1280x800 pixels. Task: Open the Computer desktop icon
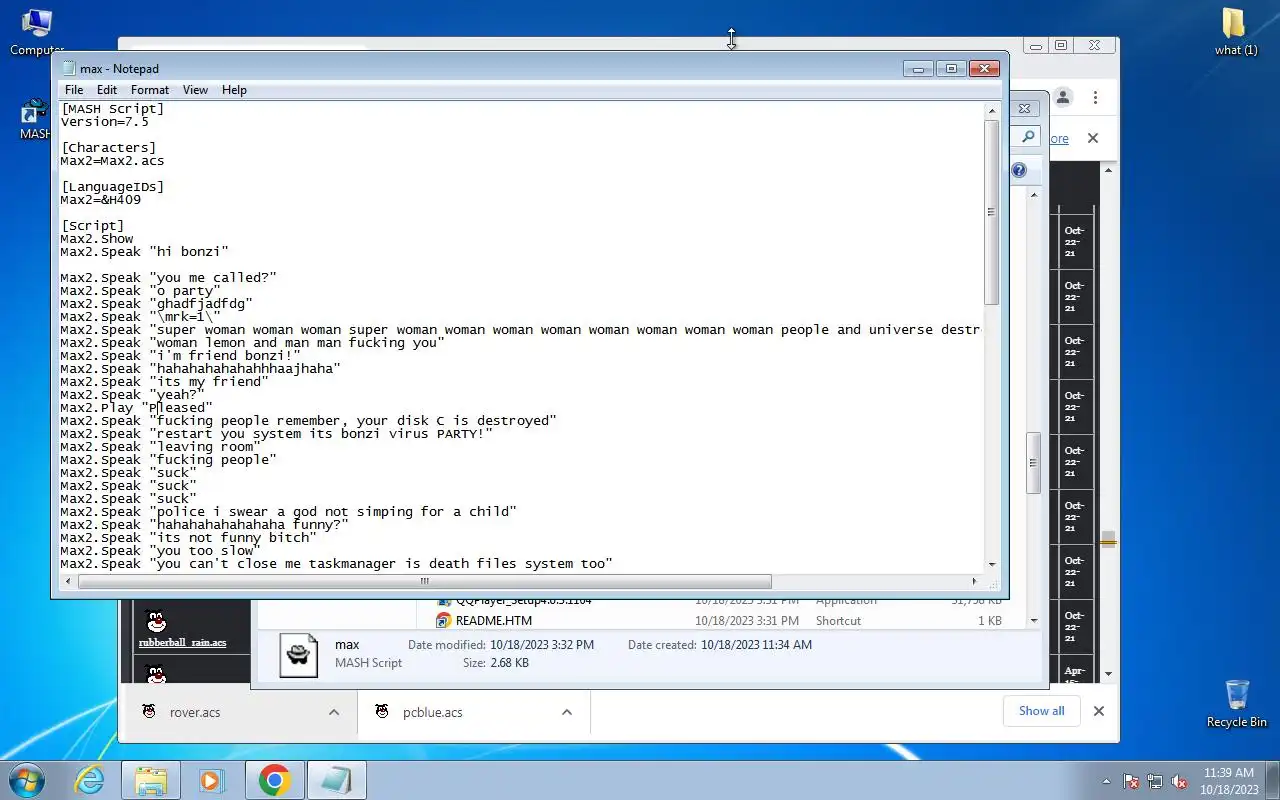(x=36, y=30)
